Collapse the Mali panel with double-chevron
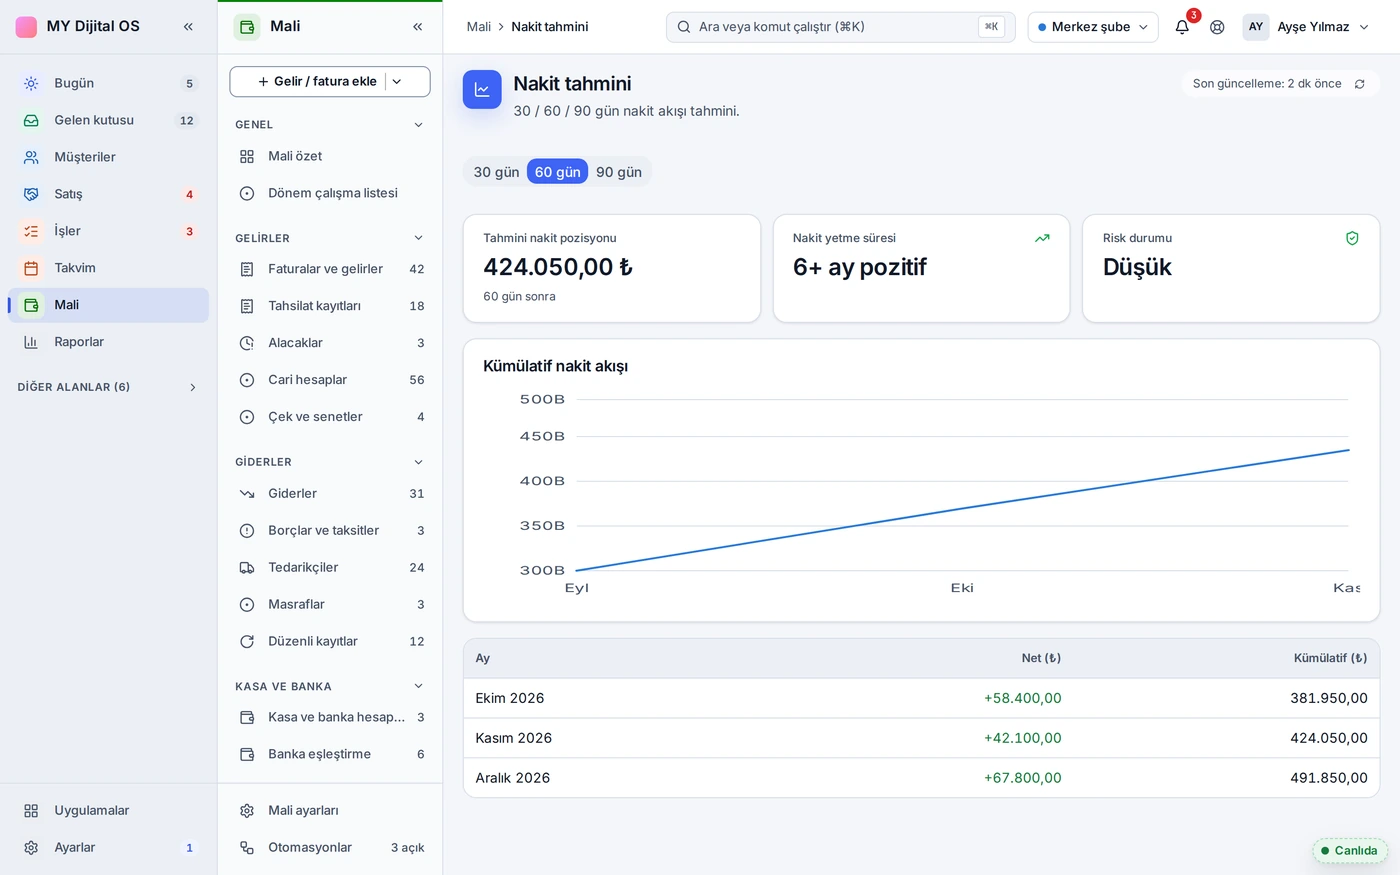 pos(418,27)
